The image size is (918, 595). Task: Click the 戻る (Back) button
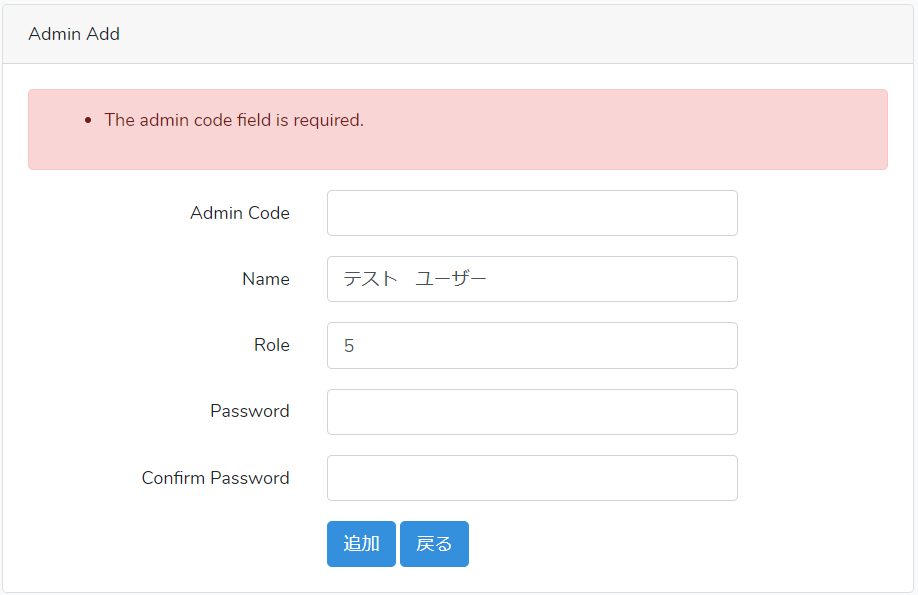tap(434, 544)
